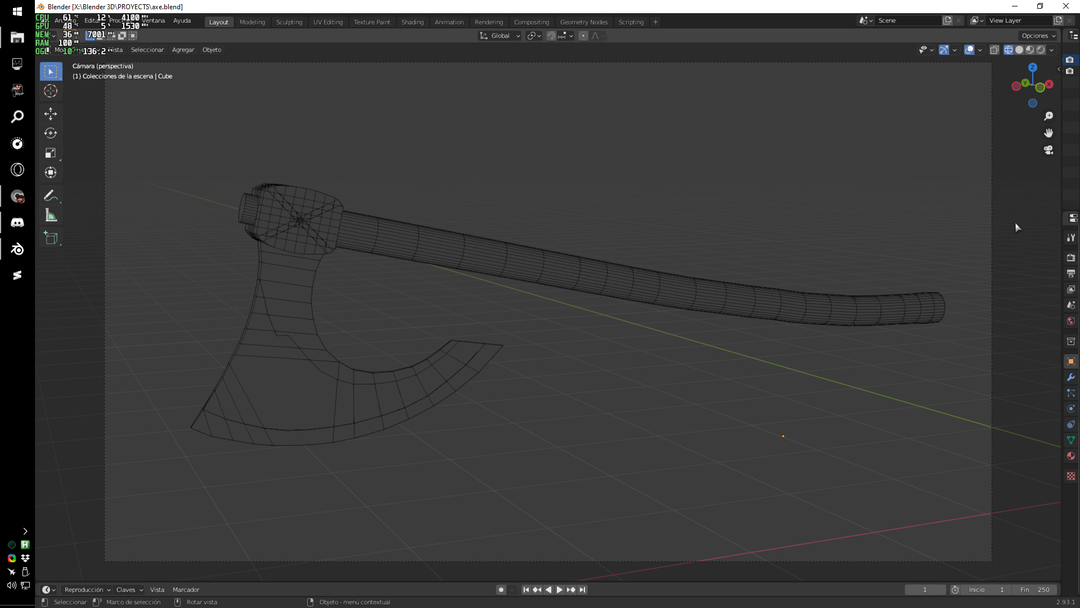Viewport: 1080px width, 608px height.
Task: Open Discord from the Windows taskbar
Action: coord(17,221)
